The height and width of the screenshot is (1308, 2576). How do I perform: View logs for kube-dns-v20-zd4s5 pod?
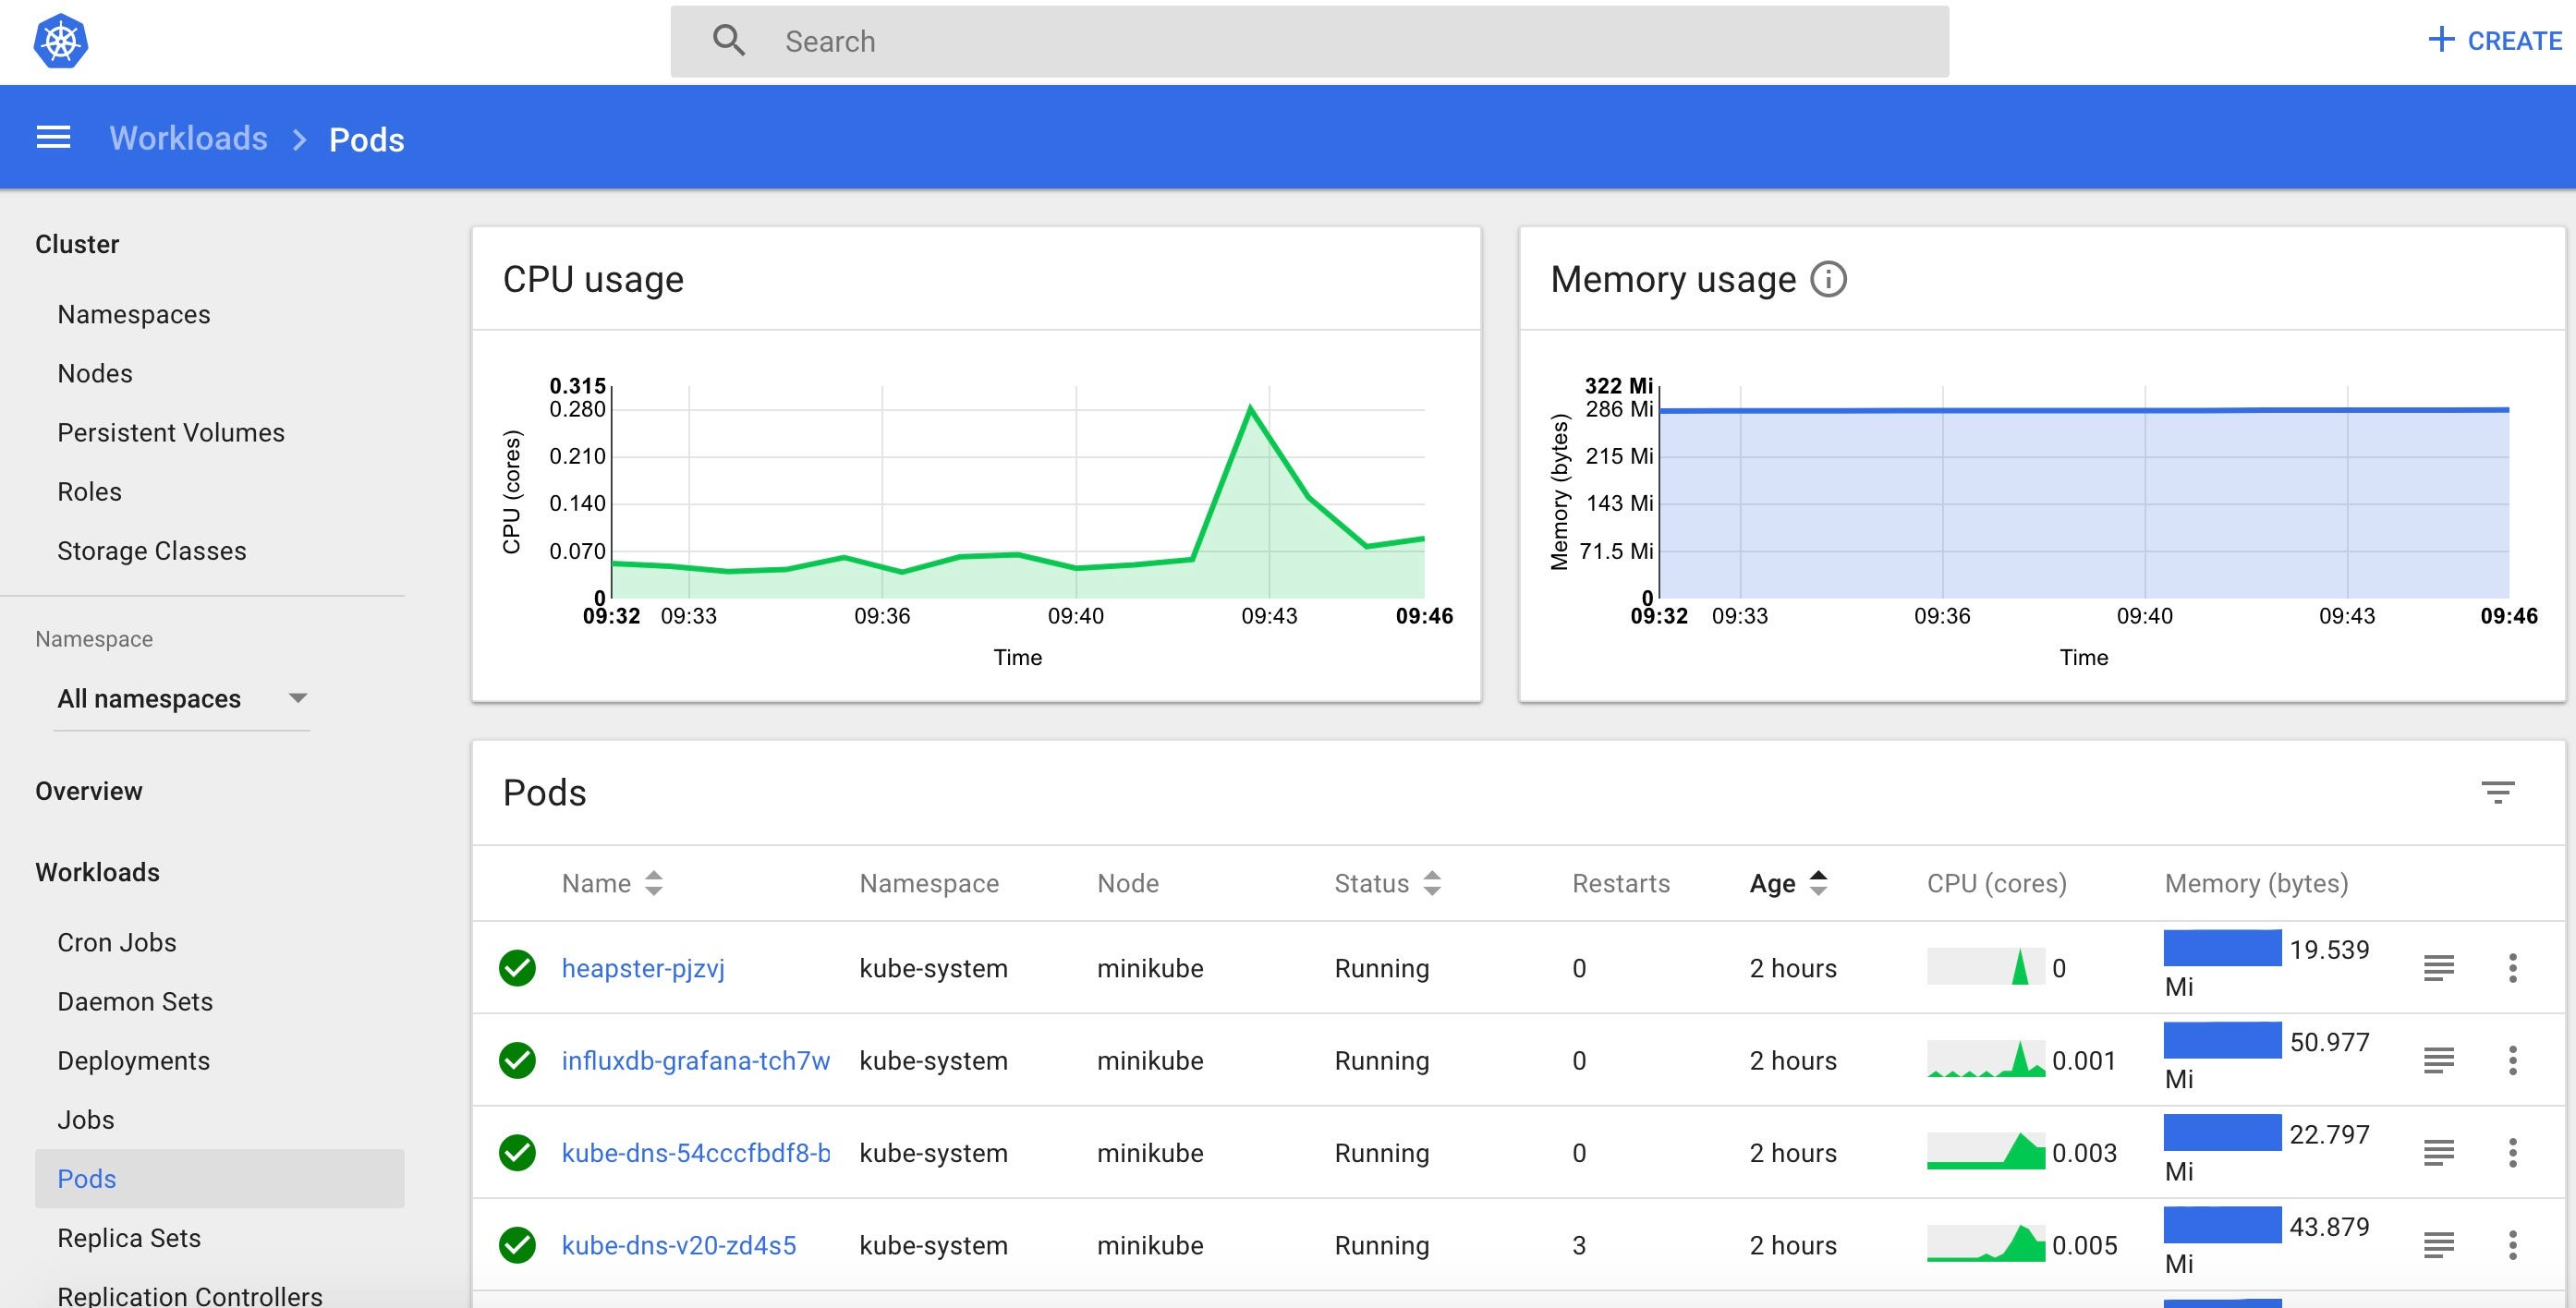click(x=2438, y=1245)
